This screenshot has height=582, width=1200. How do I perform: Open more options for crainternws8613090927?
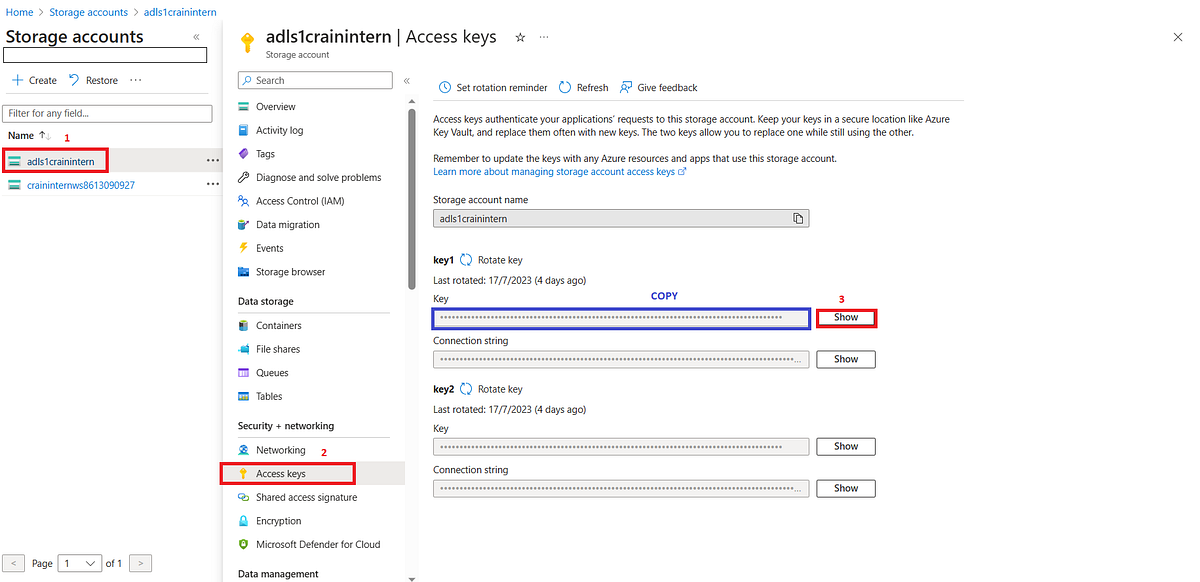click(x=212, y=184)
